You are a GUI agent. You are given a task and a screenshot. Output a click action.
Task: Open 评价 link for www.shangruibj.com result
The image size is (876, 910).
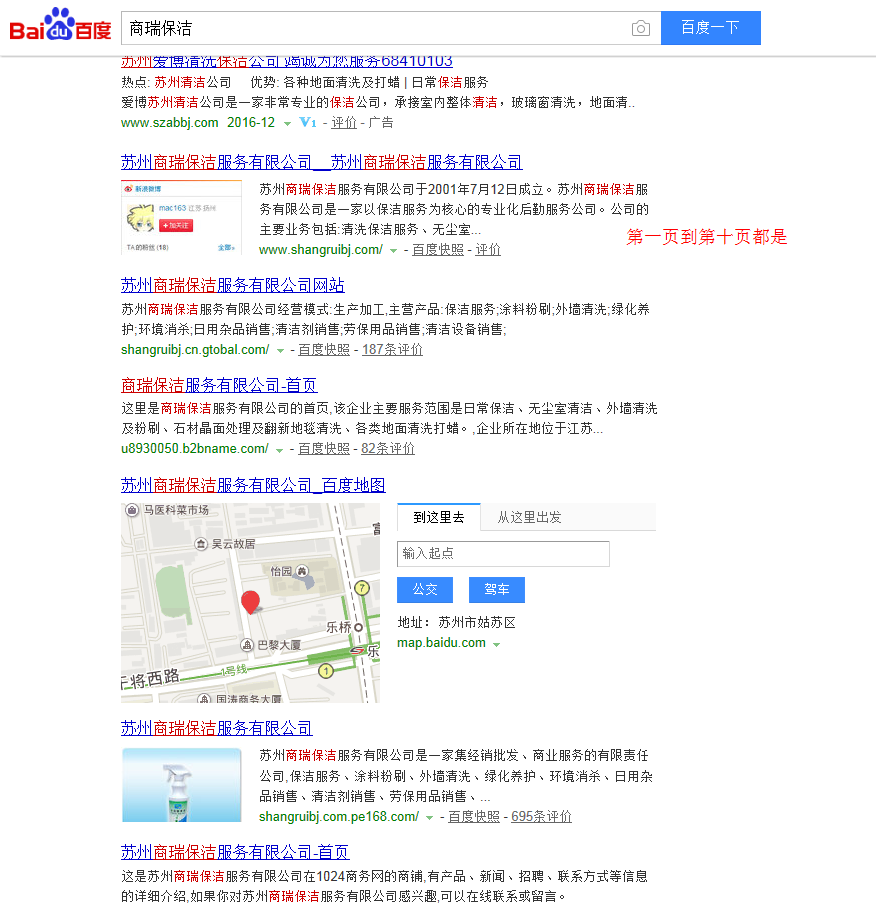(488, 250)
